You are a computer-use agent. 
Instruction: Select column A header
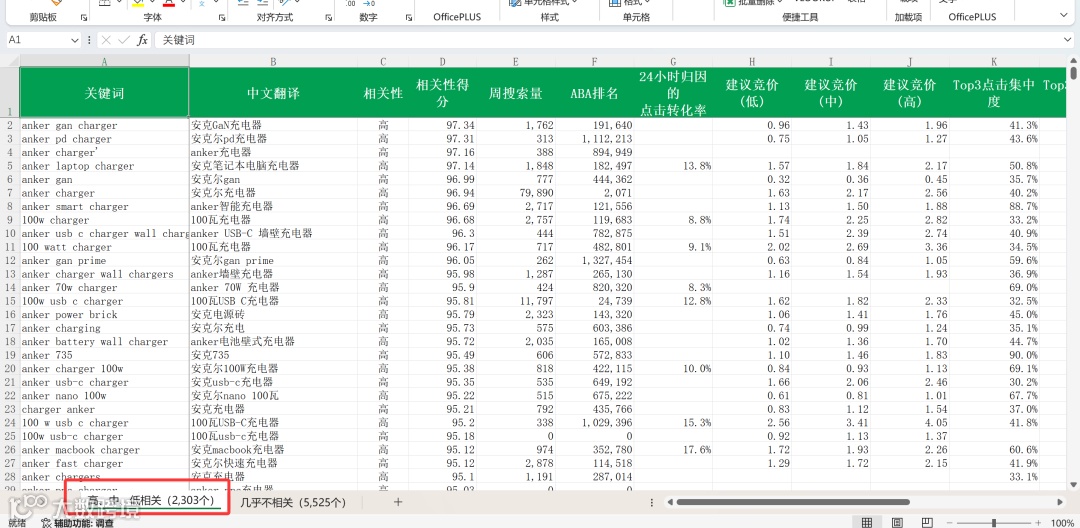104,61
